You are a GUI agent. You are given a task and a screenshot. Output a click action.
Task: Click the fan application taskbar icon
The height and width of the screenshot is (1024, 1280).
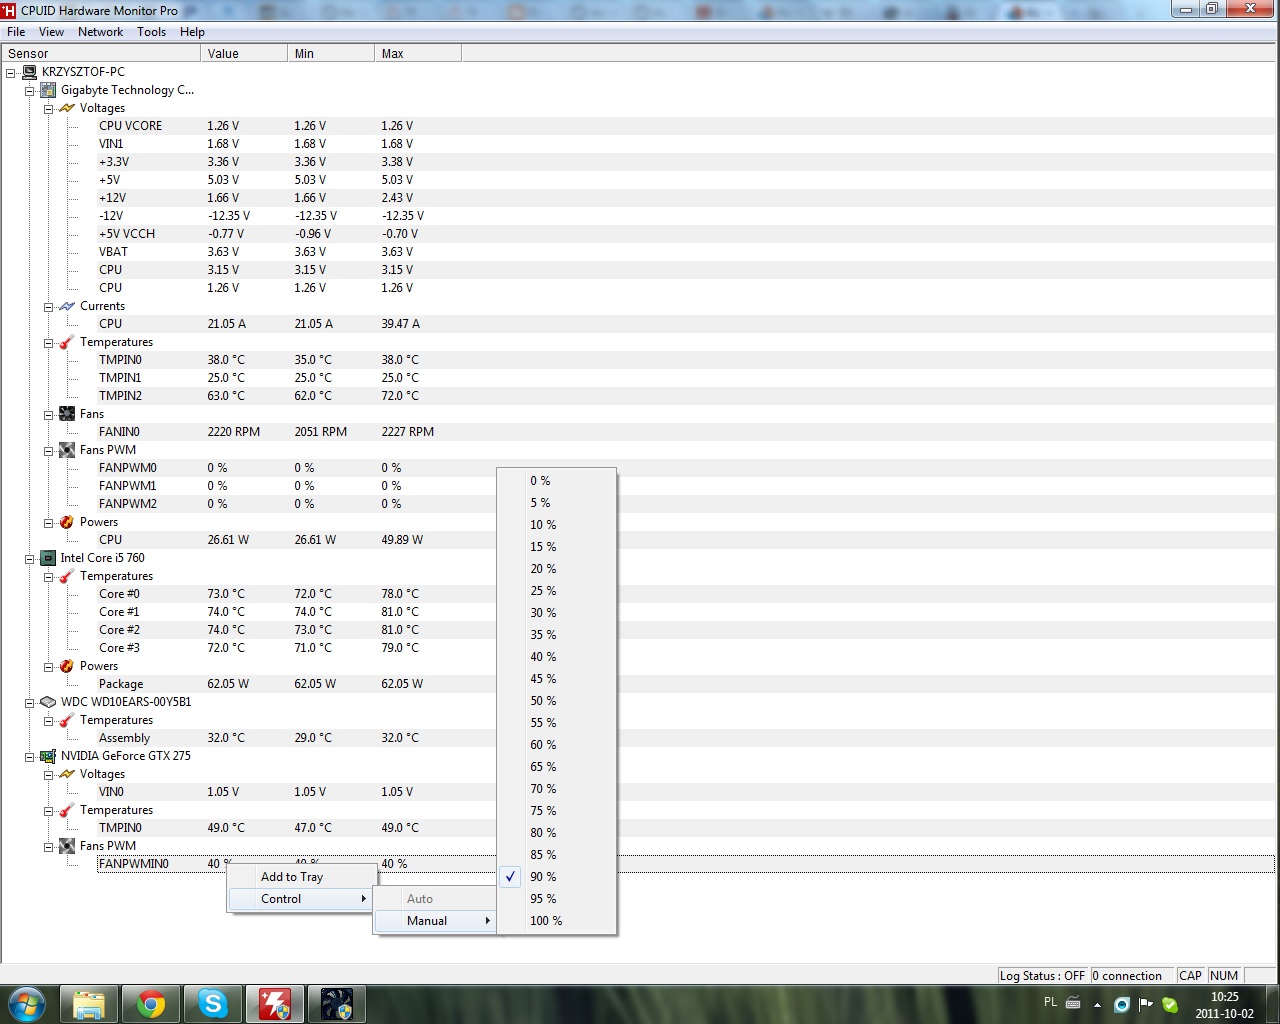[337, 1004]
